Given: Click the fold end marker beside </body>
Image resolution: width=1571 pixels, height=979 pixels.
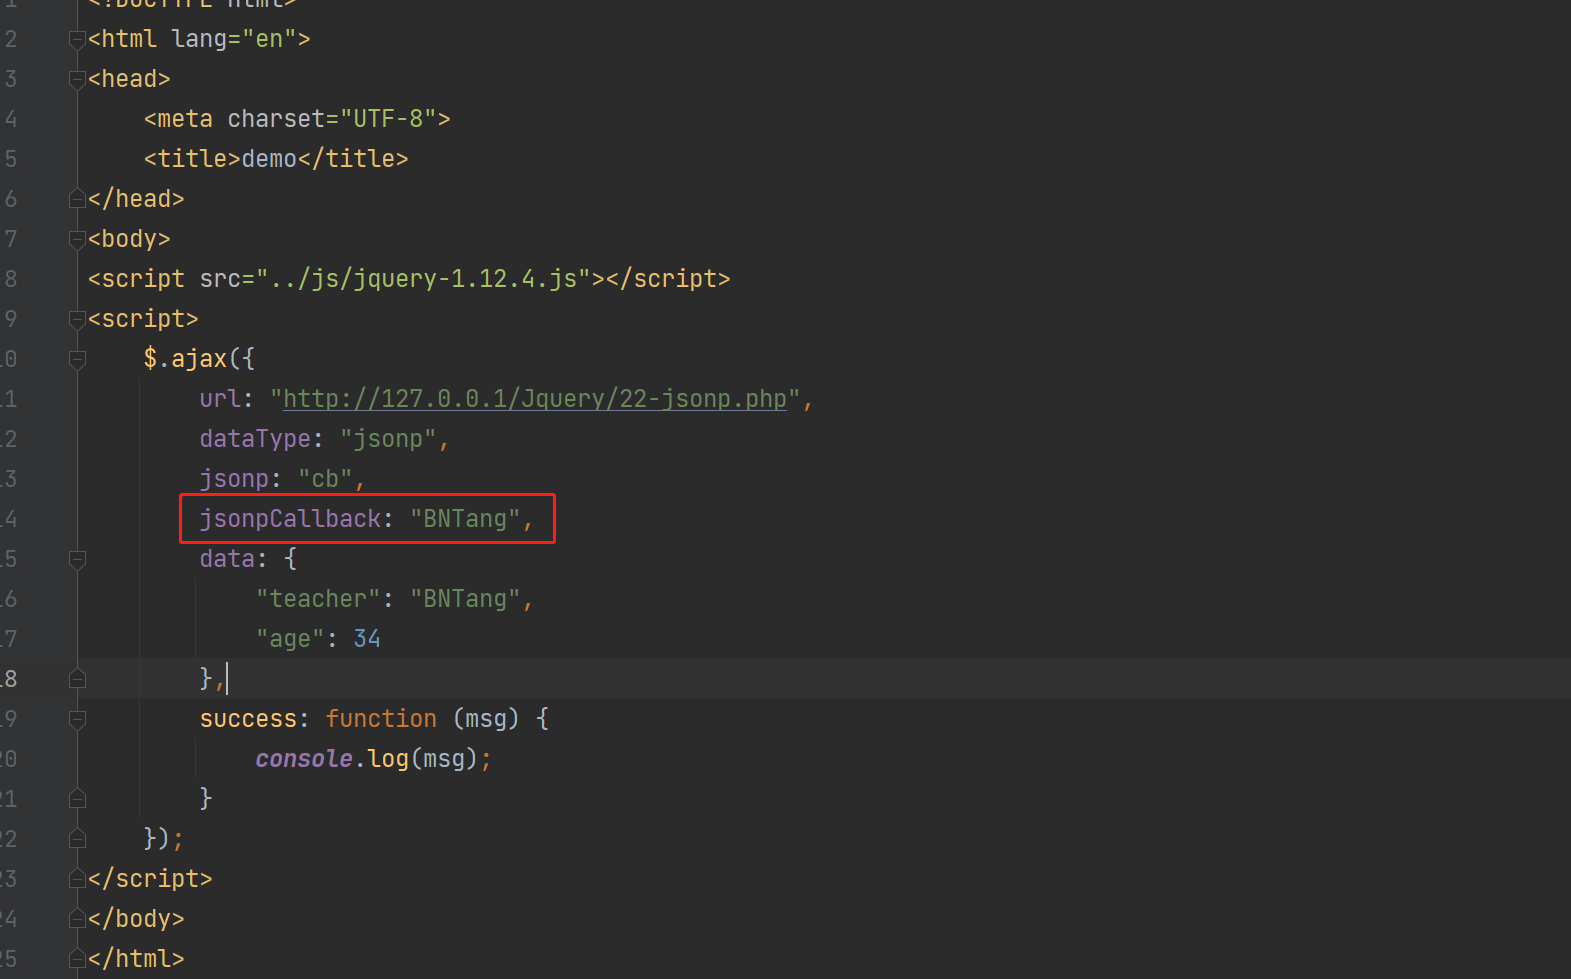Looking at the screenshot, I should coord(77,919).
